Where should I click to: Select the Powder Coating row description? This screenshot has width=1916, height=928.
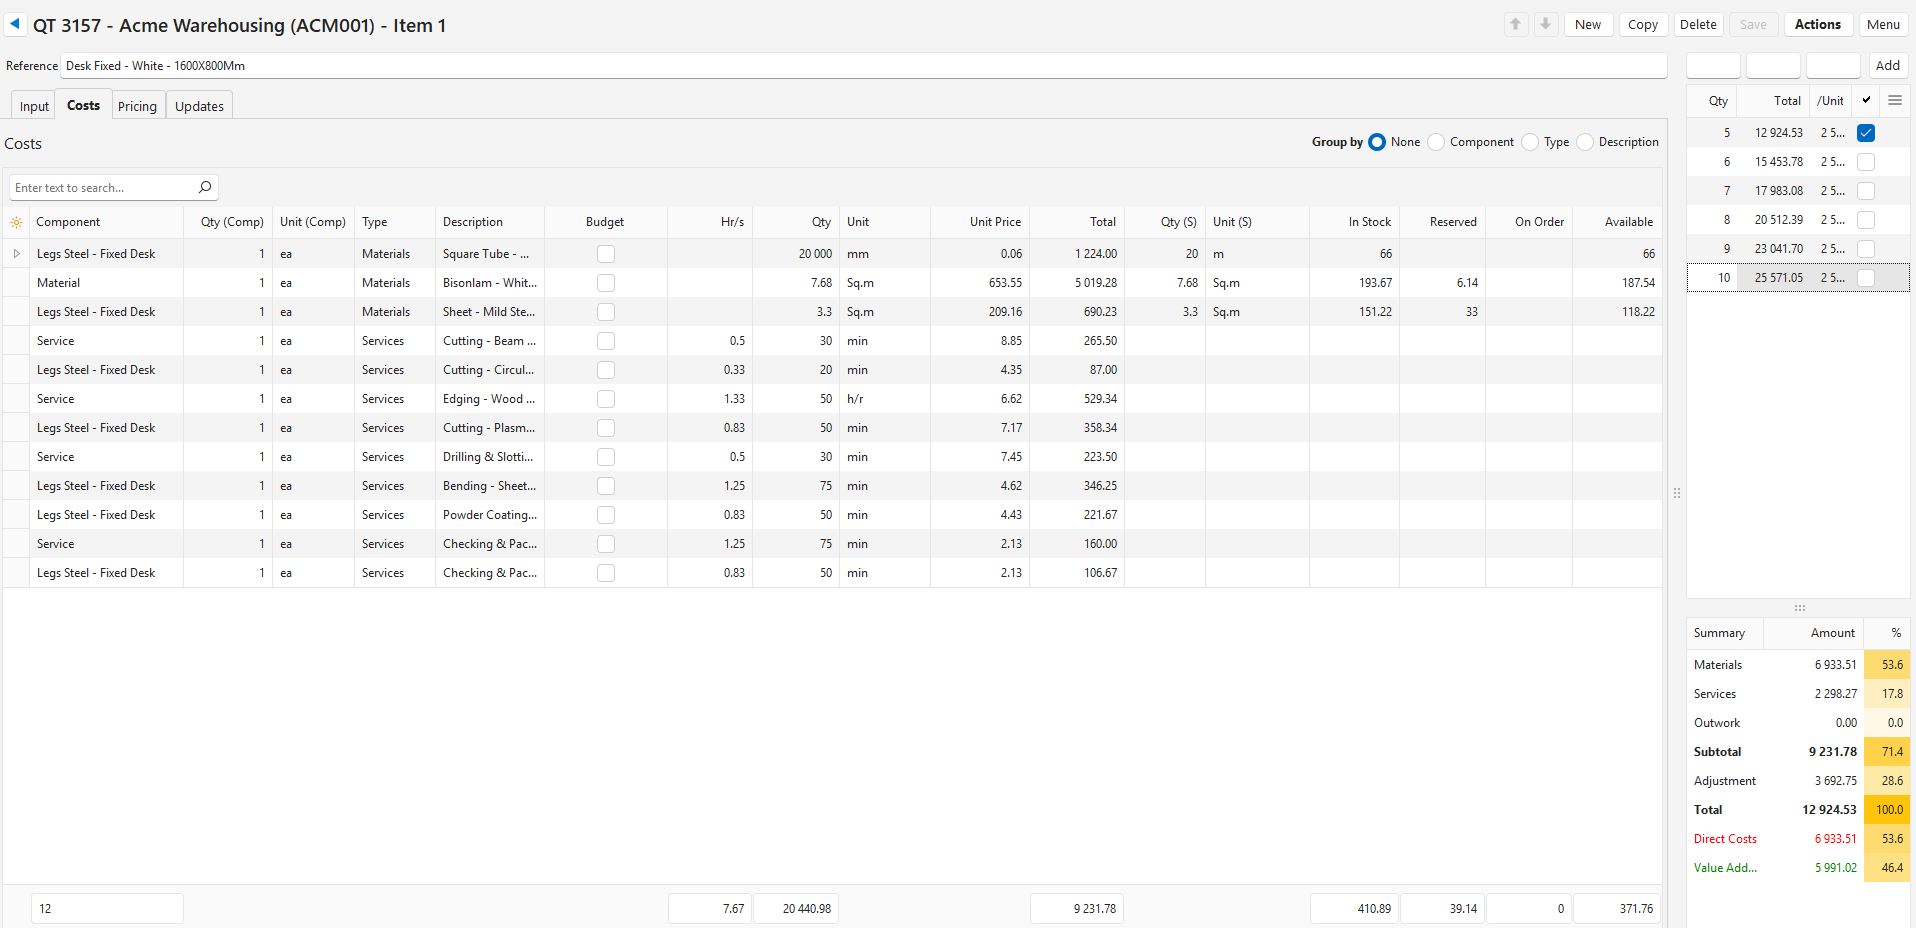coord(490,515)
